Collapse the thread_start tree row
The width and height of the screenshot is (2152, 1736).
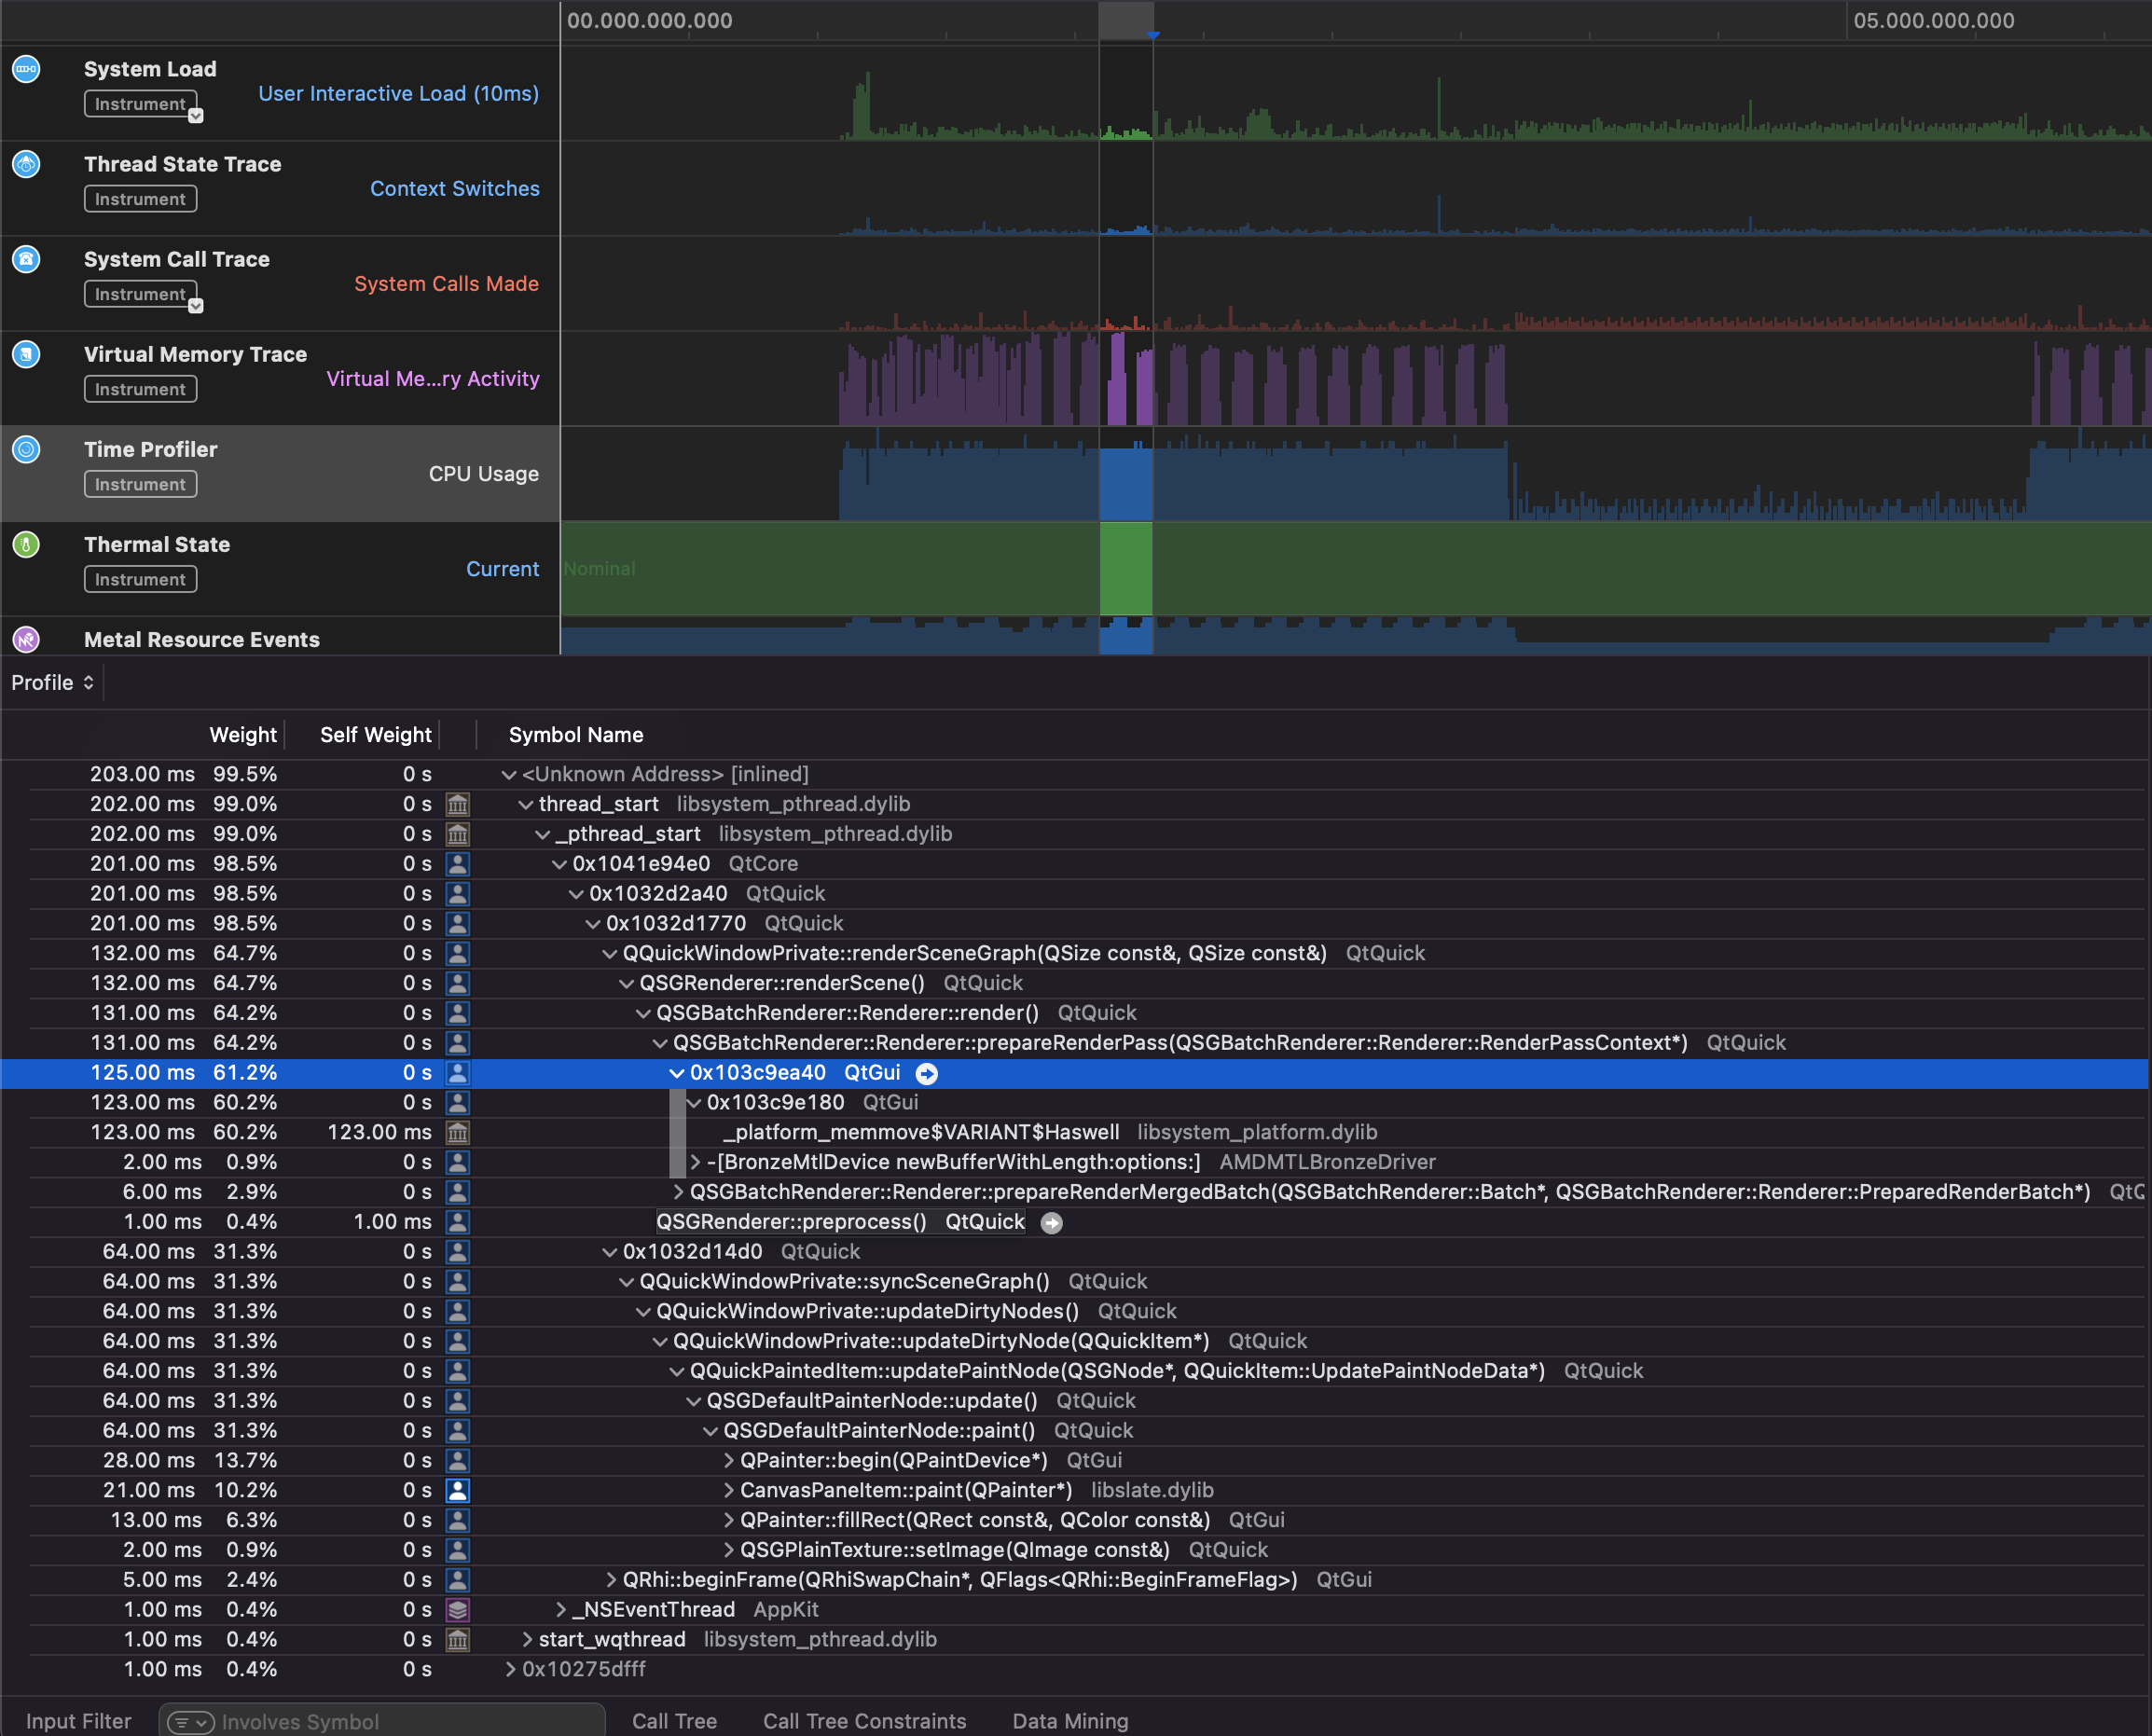pos(526,804)
